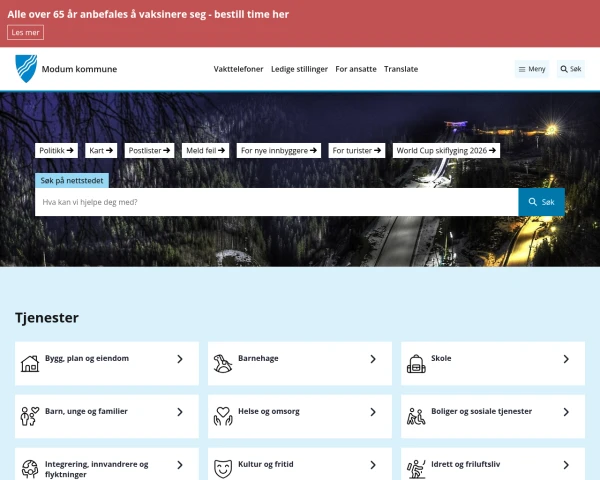Click the theatre mask icon for Kultur og fritid
This screenshot has width=600, height=480.
click(223, 469)
